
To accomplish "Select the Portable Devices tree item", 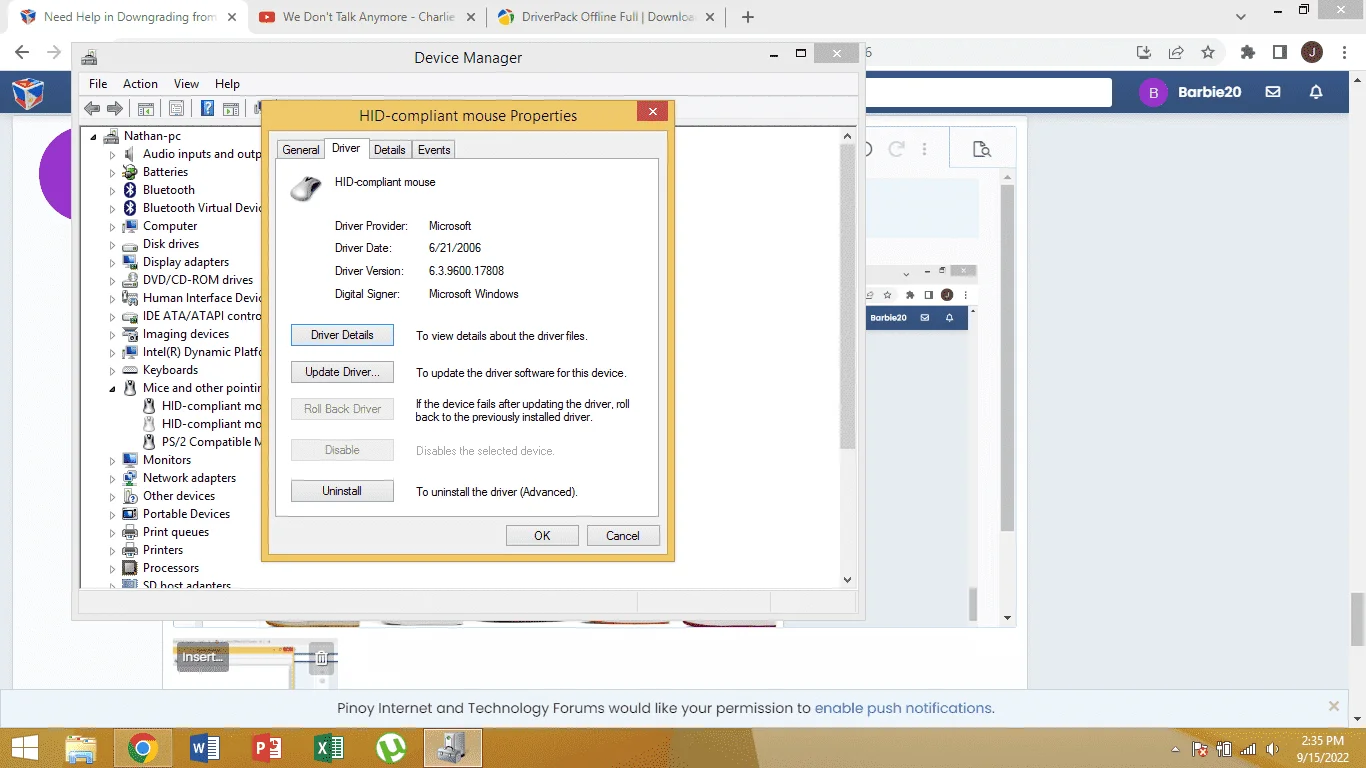I will point(186,514).
